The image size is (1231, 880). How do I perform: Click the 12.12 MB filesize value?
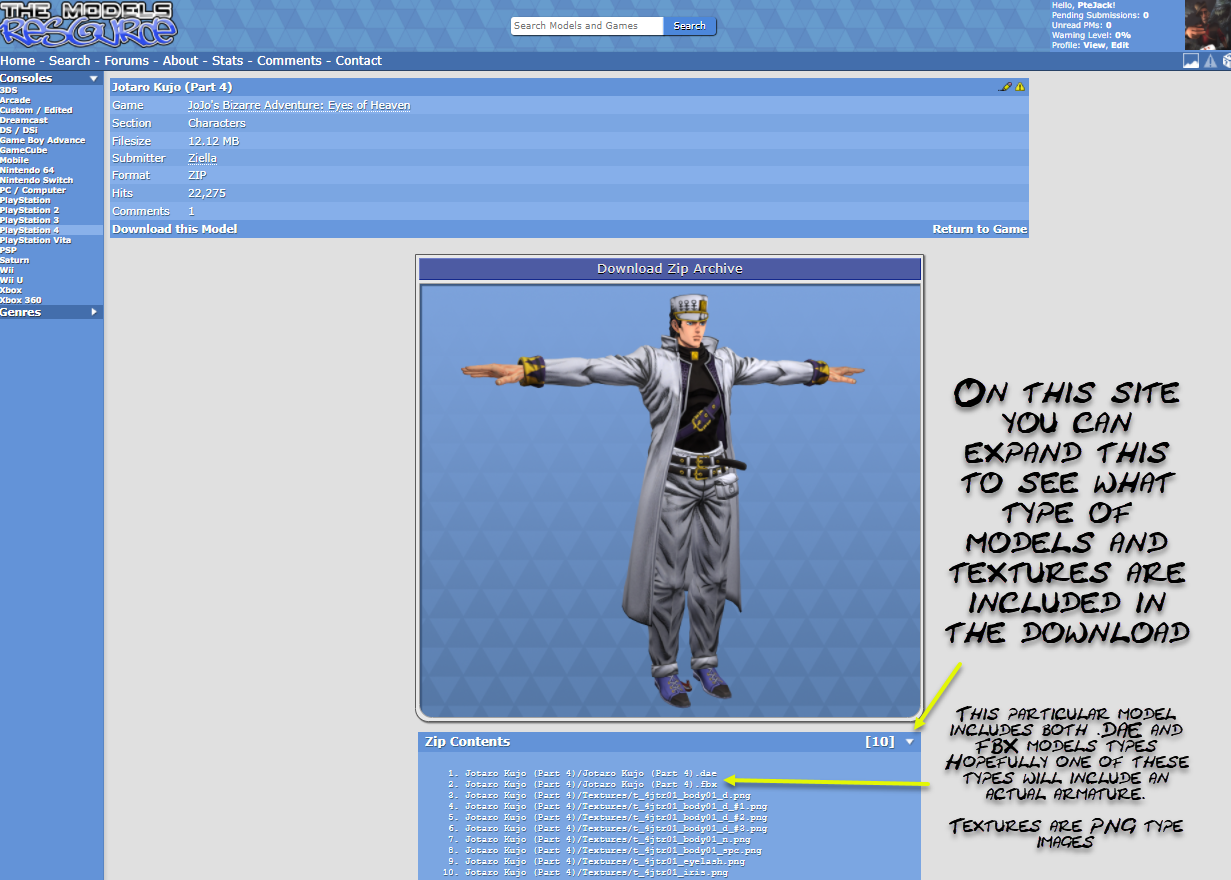pos(213,141)
